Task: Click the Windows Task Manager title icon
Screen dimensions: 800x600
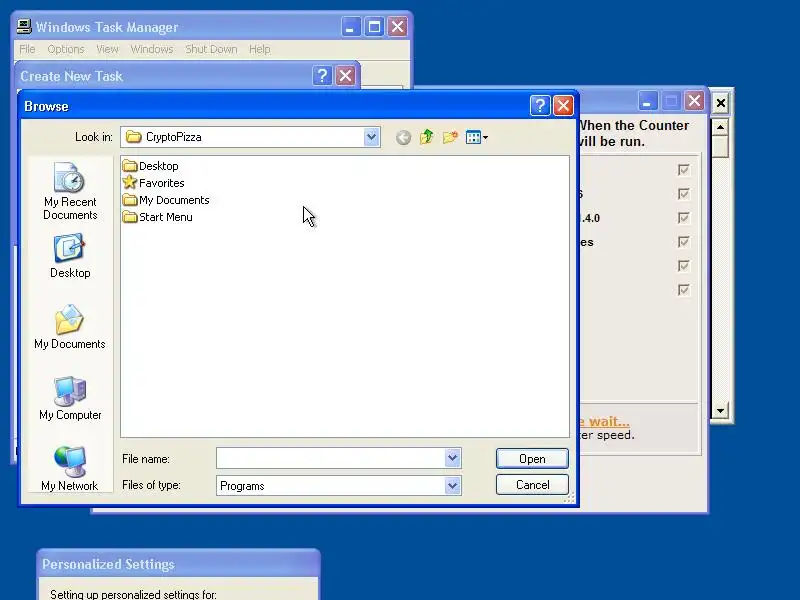Action: (x=23, y=27)
